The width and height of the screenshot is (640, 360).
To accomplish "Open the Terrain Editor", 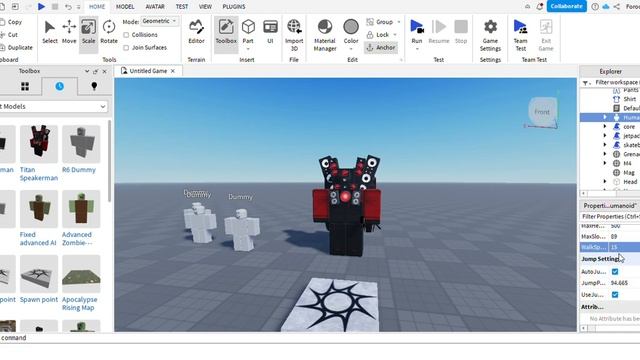I will 196,32.
